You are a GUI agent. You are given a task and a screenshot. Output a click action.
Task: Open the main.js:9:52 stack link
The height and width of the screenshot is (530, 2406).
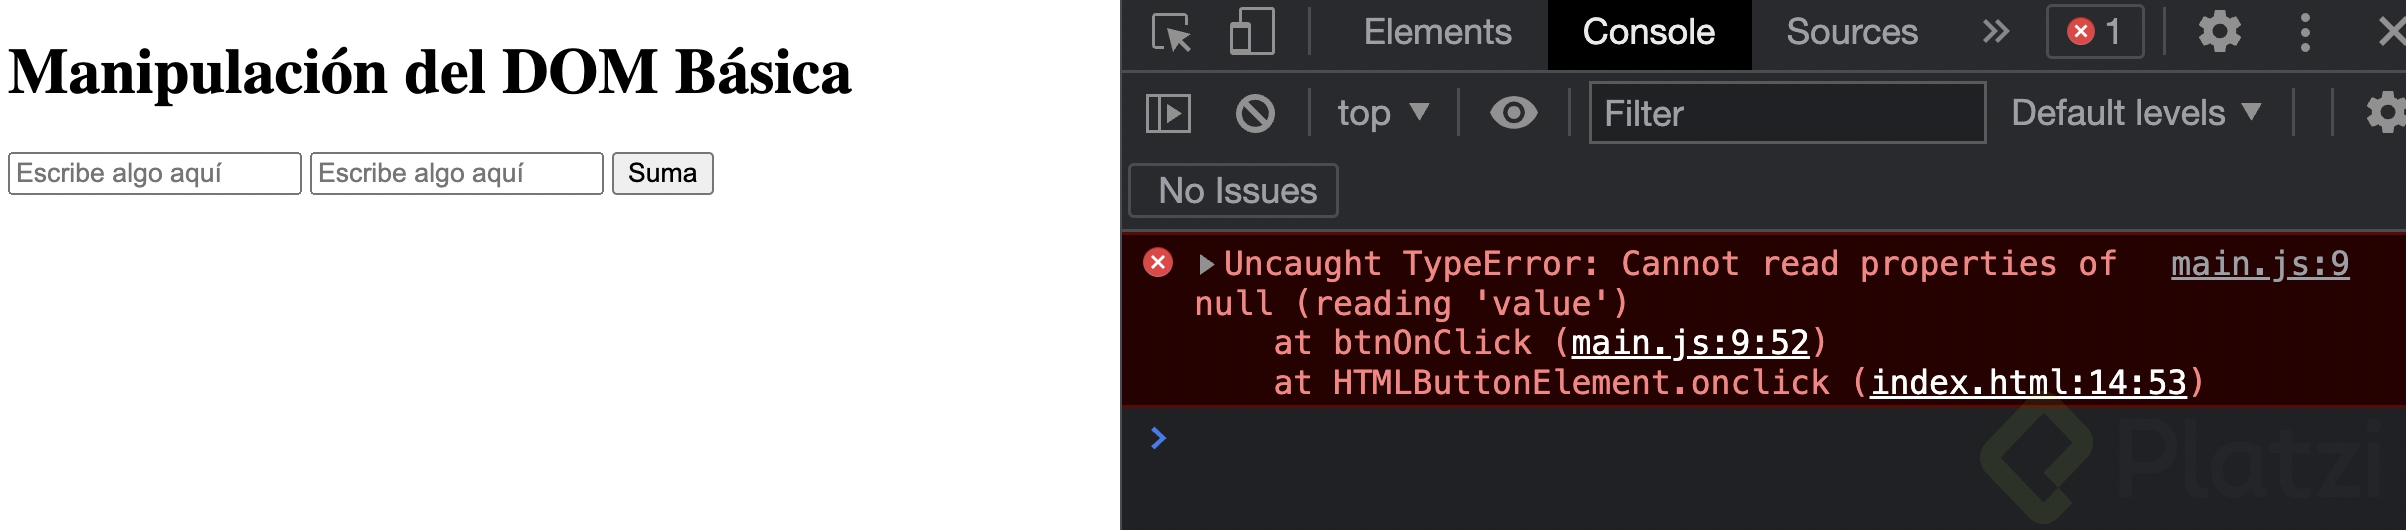1690,343
